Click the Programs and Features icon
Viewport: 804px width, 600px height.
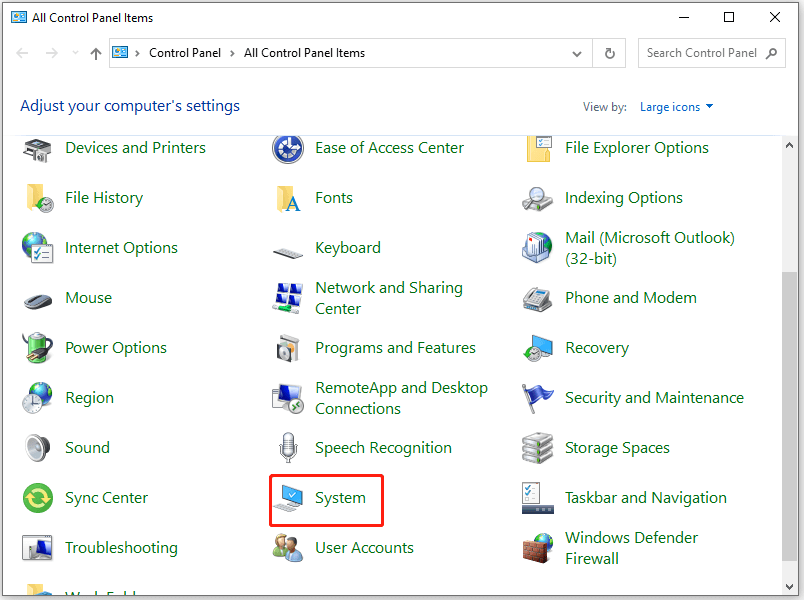pos(288,348)
